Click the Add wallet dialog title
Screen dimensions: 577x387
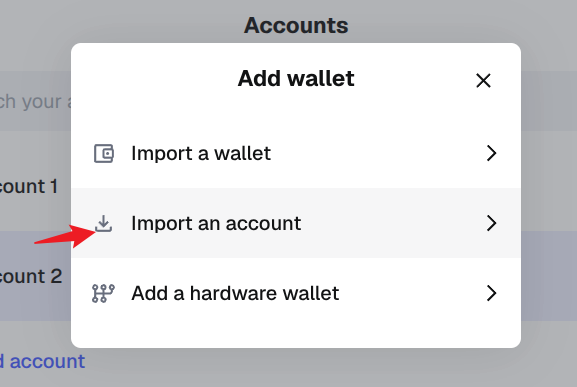(x=296, y=78)
